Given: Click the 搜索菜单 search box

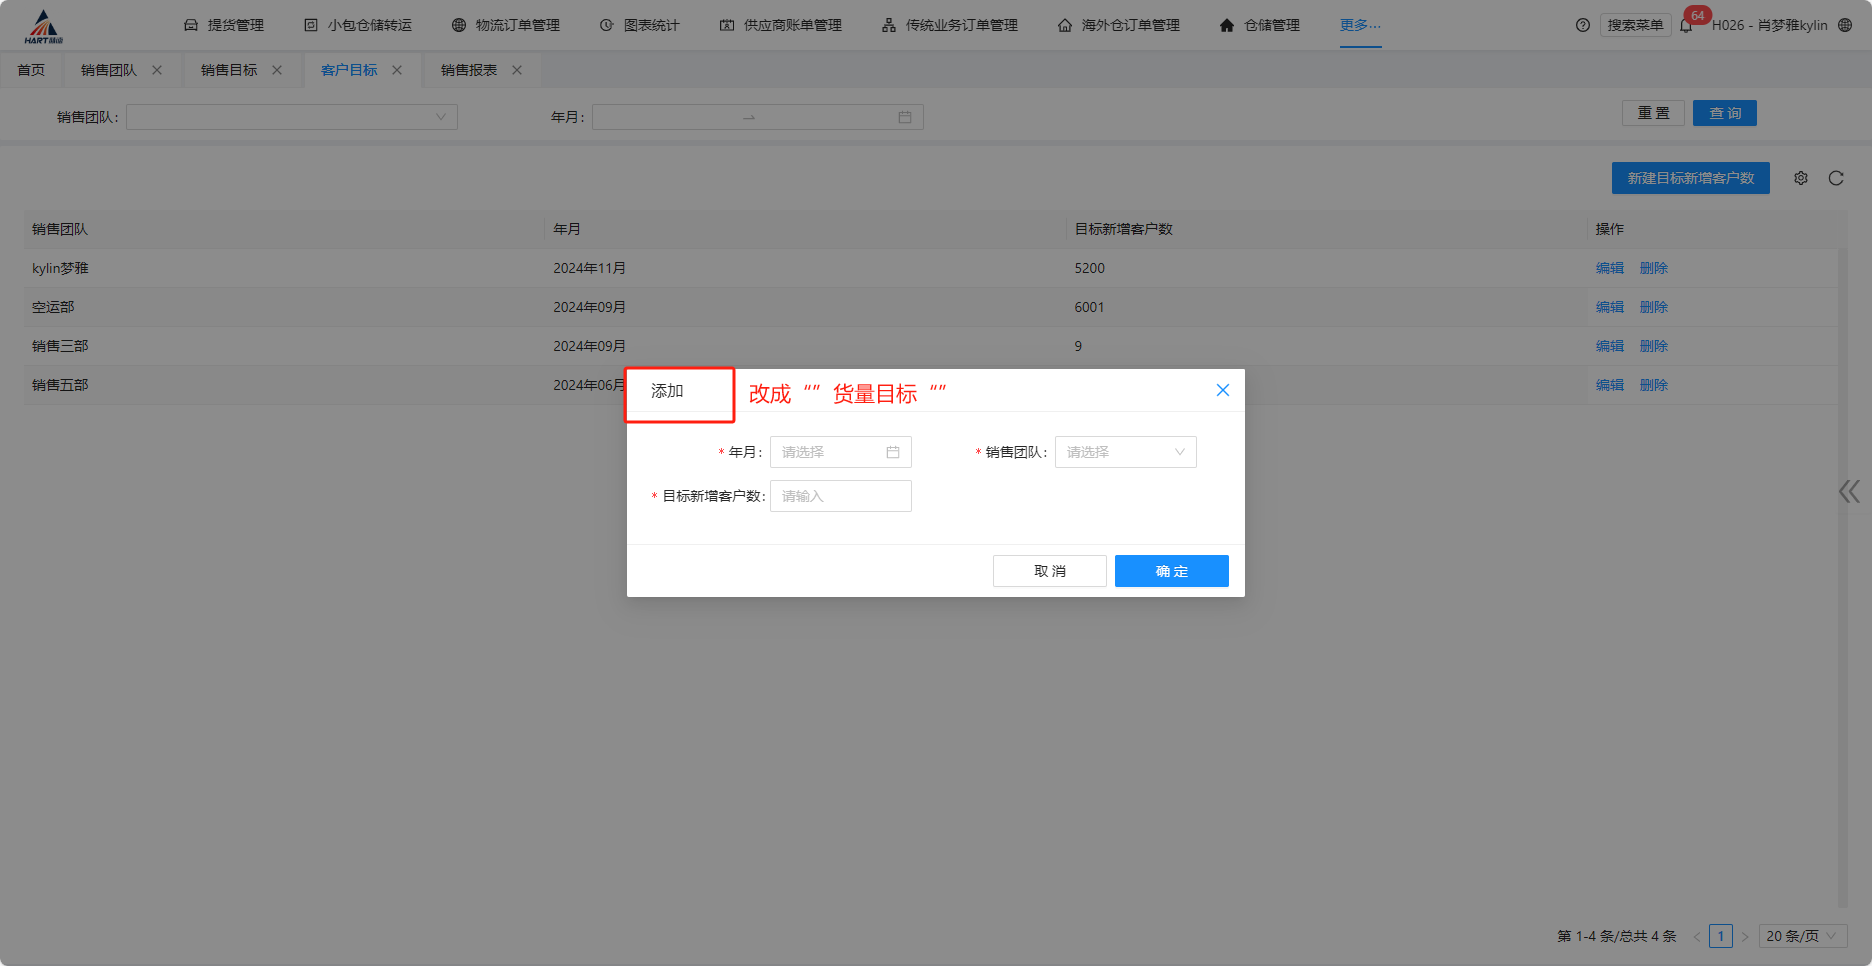Looking at the screenshot, I should [x=1635, y=25].
